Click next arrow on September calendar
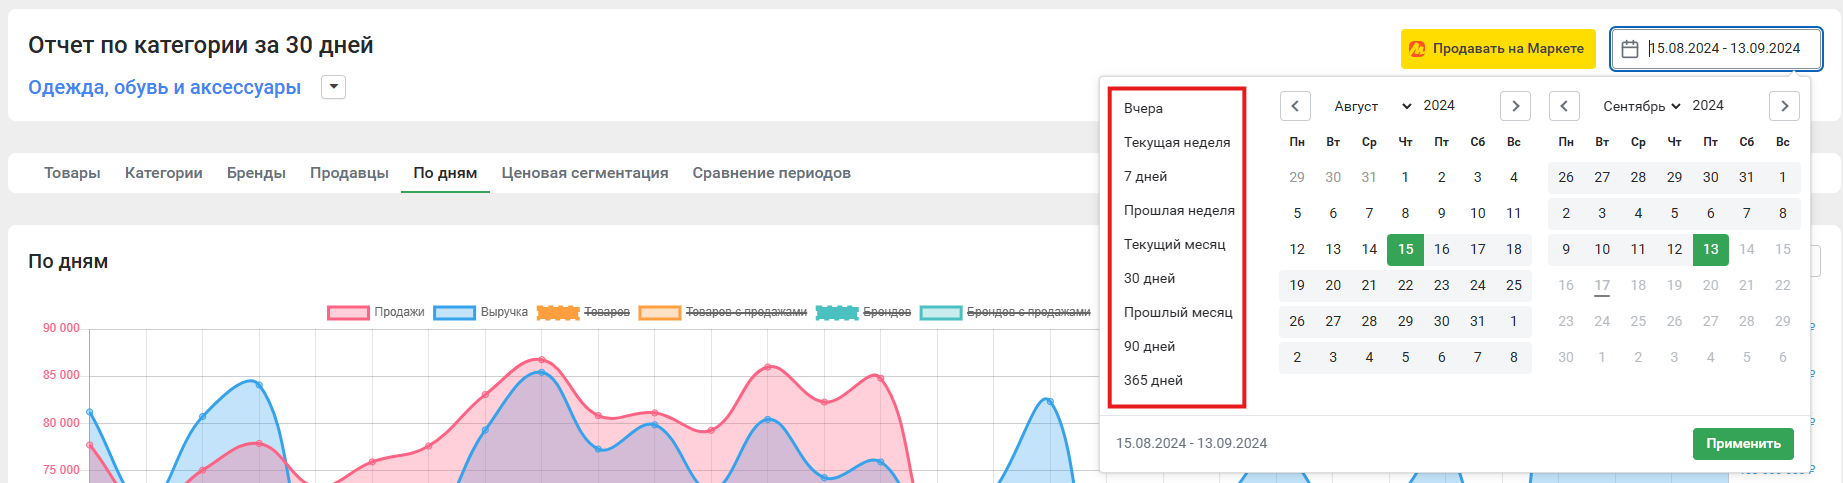This screenshot has height=483, width=1843. 1784,106
